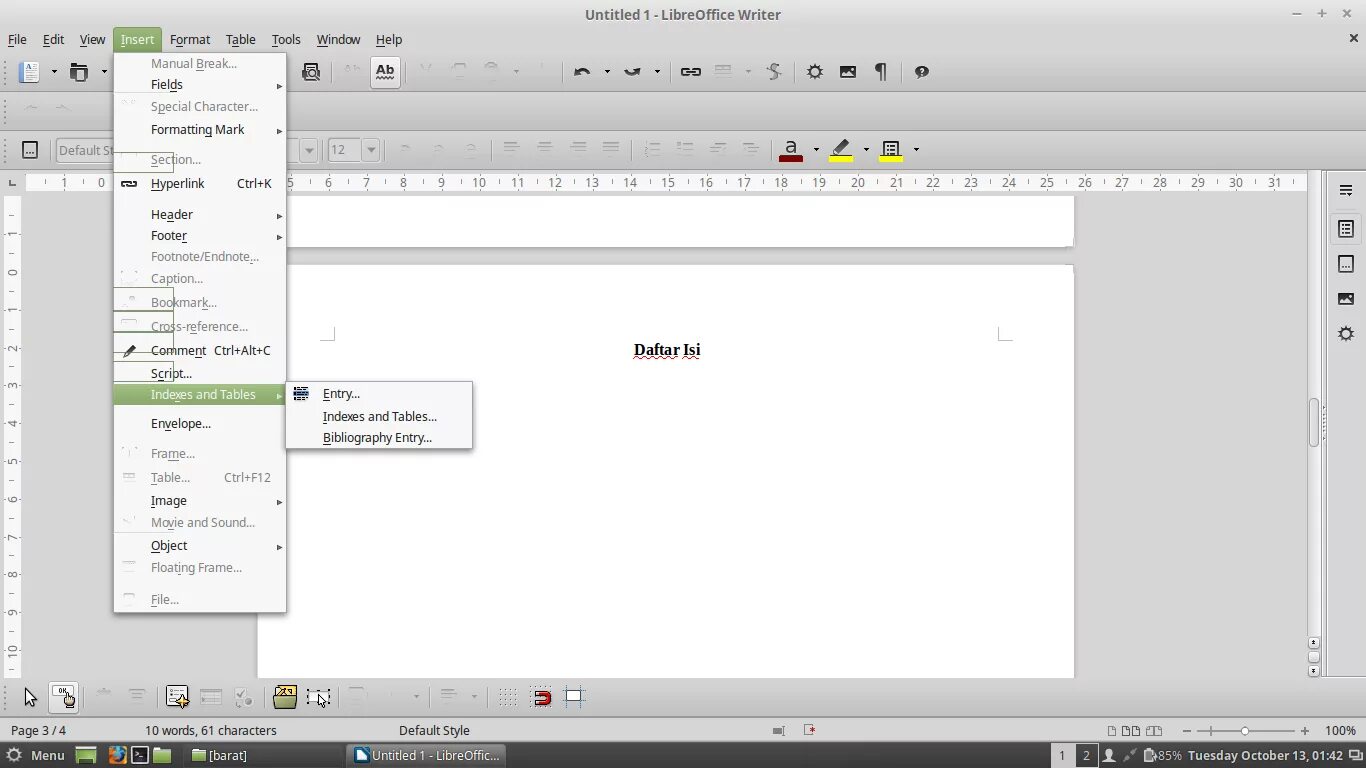1366x768 pixels.
Task: Open sidebar Gallery deck icon
Action: (1346, 299)
